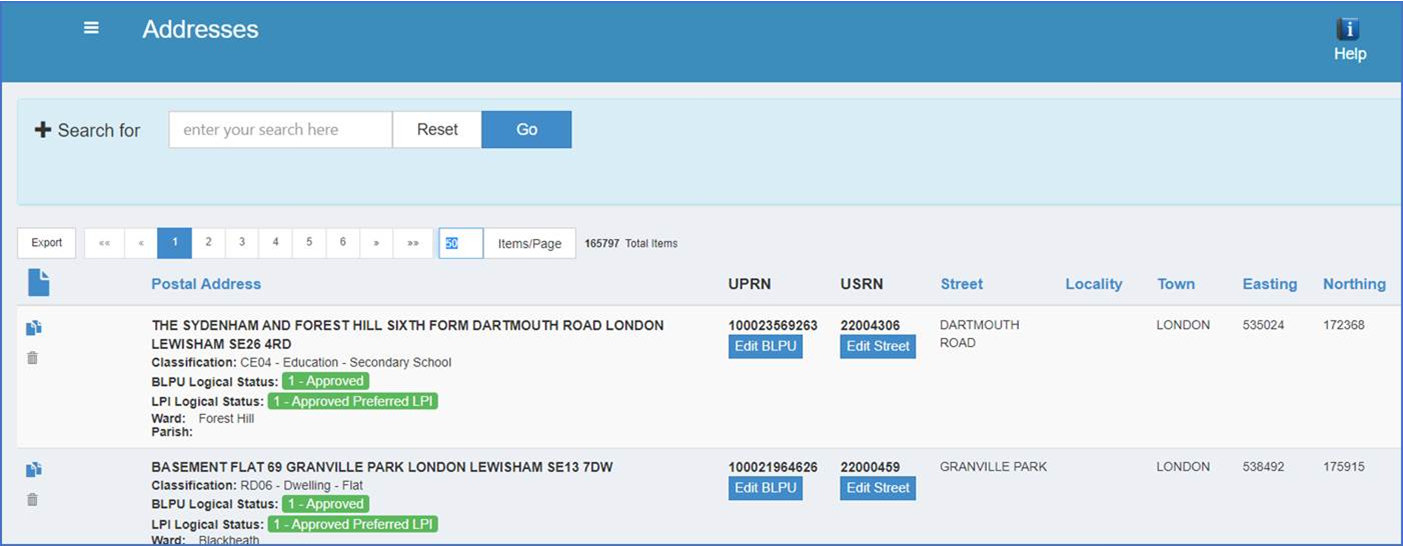Jump to first page of results
The width and height of the screenshot is (1403, 546).
(x=104, y=243)
